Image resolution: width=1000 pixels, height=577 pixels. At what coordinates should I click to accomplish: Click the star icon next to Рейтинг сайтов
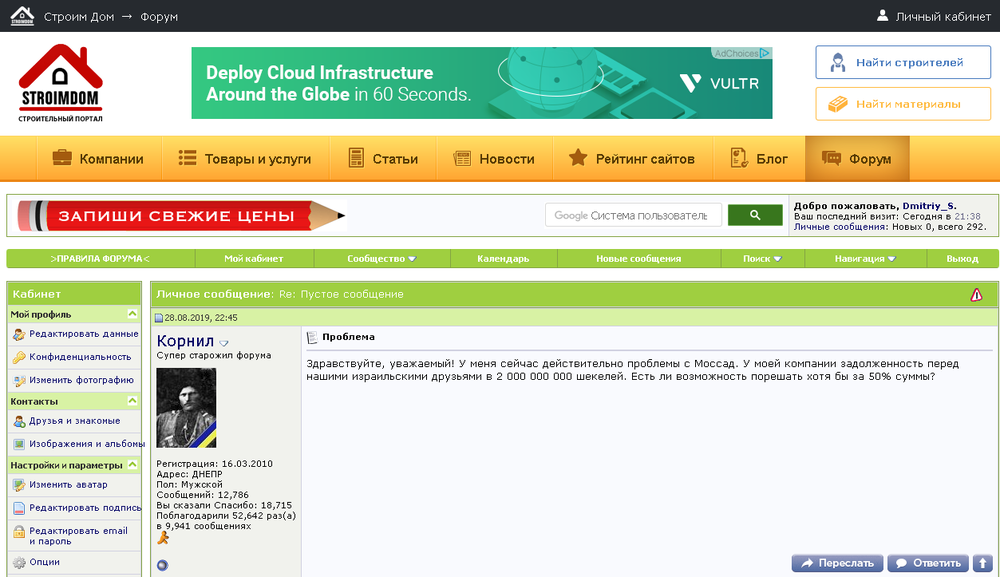pyautogui.click(x=578, y=157)
